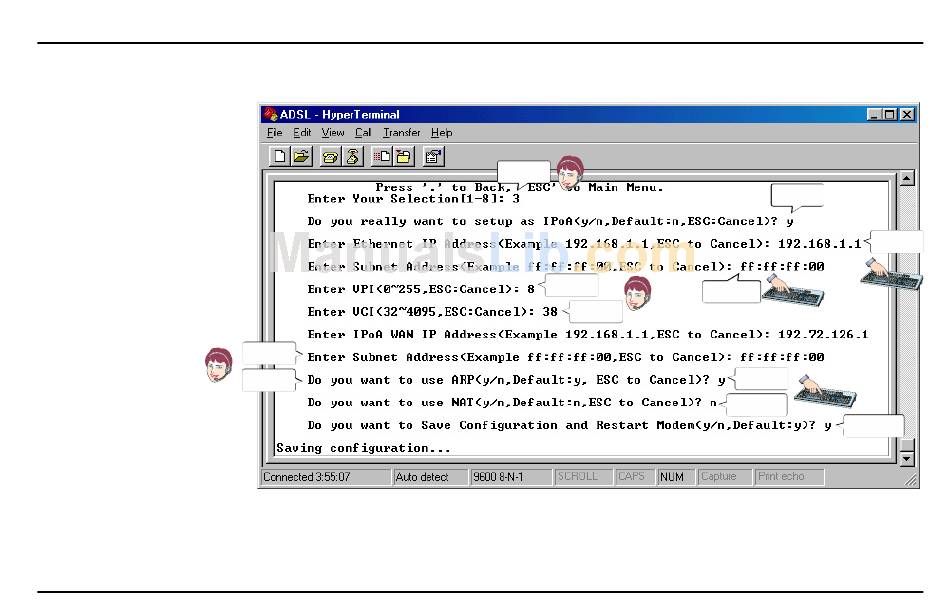The image size is (950, 614).
Task: Click the terminal scrollbar up arrow
Action: click(x=906, y=178)
